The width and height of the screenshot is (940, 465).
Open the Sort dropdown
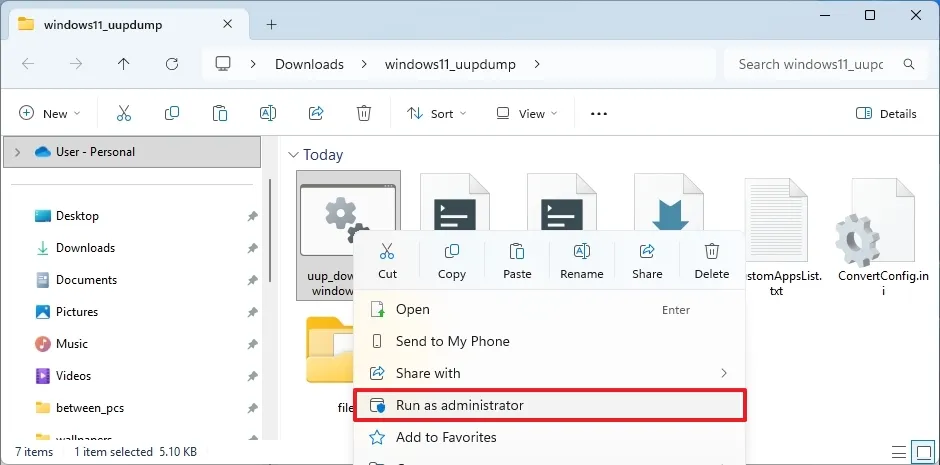[x=438, y=114]
